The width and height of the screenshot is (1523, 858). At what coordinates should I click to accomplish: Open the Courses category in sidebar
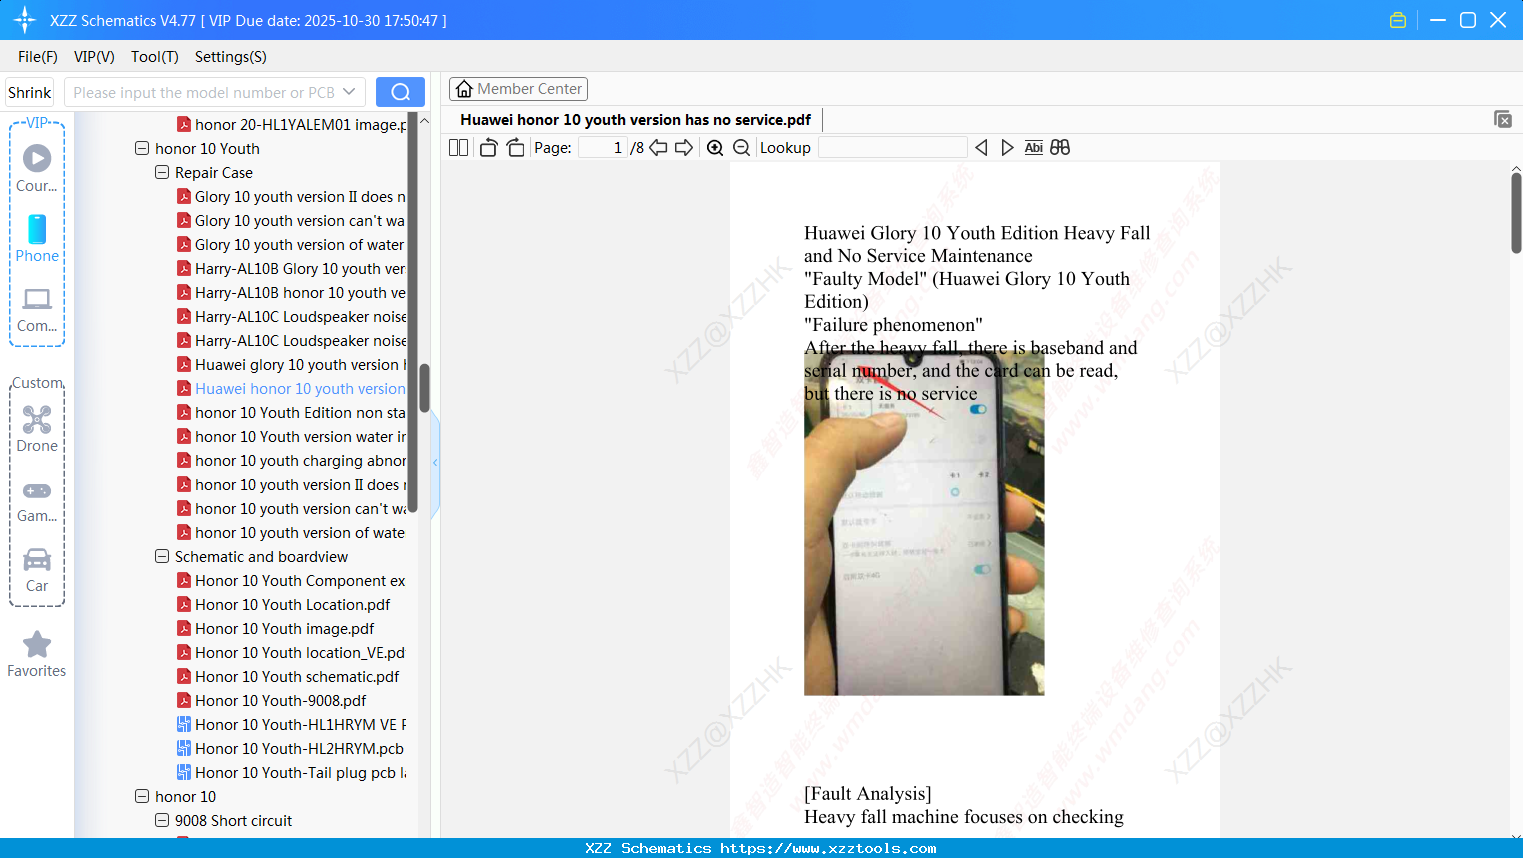click(x=37, y=168)
